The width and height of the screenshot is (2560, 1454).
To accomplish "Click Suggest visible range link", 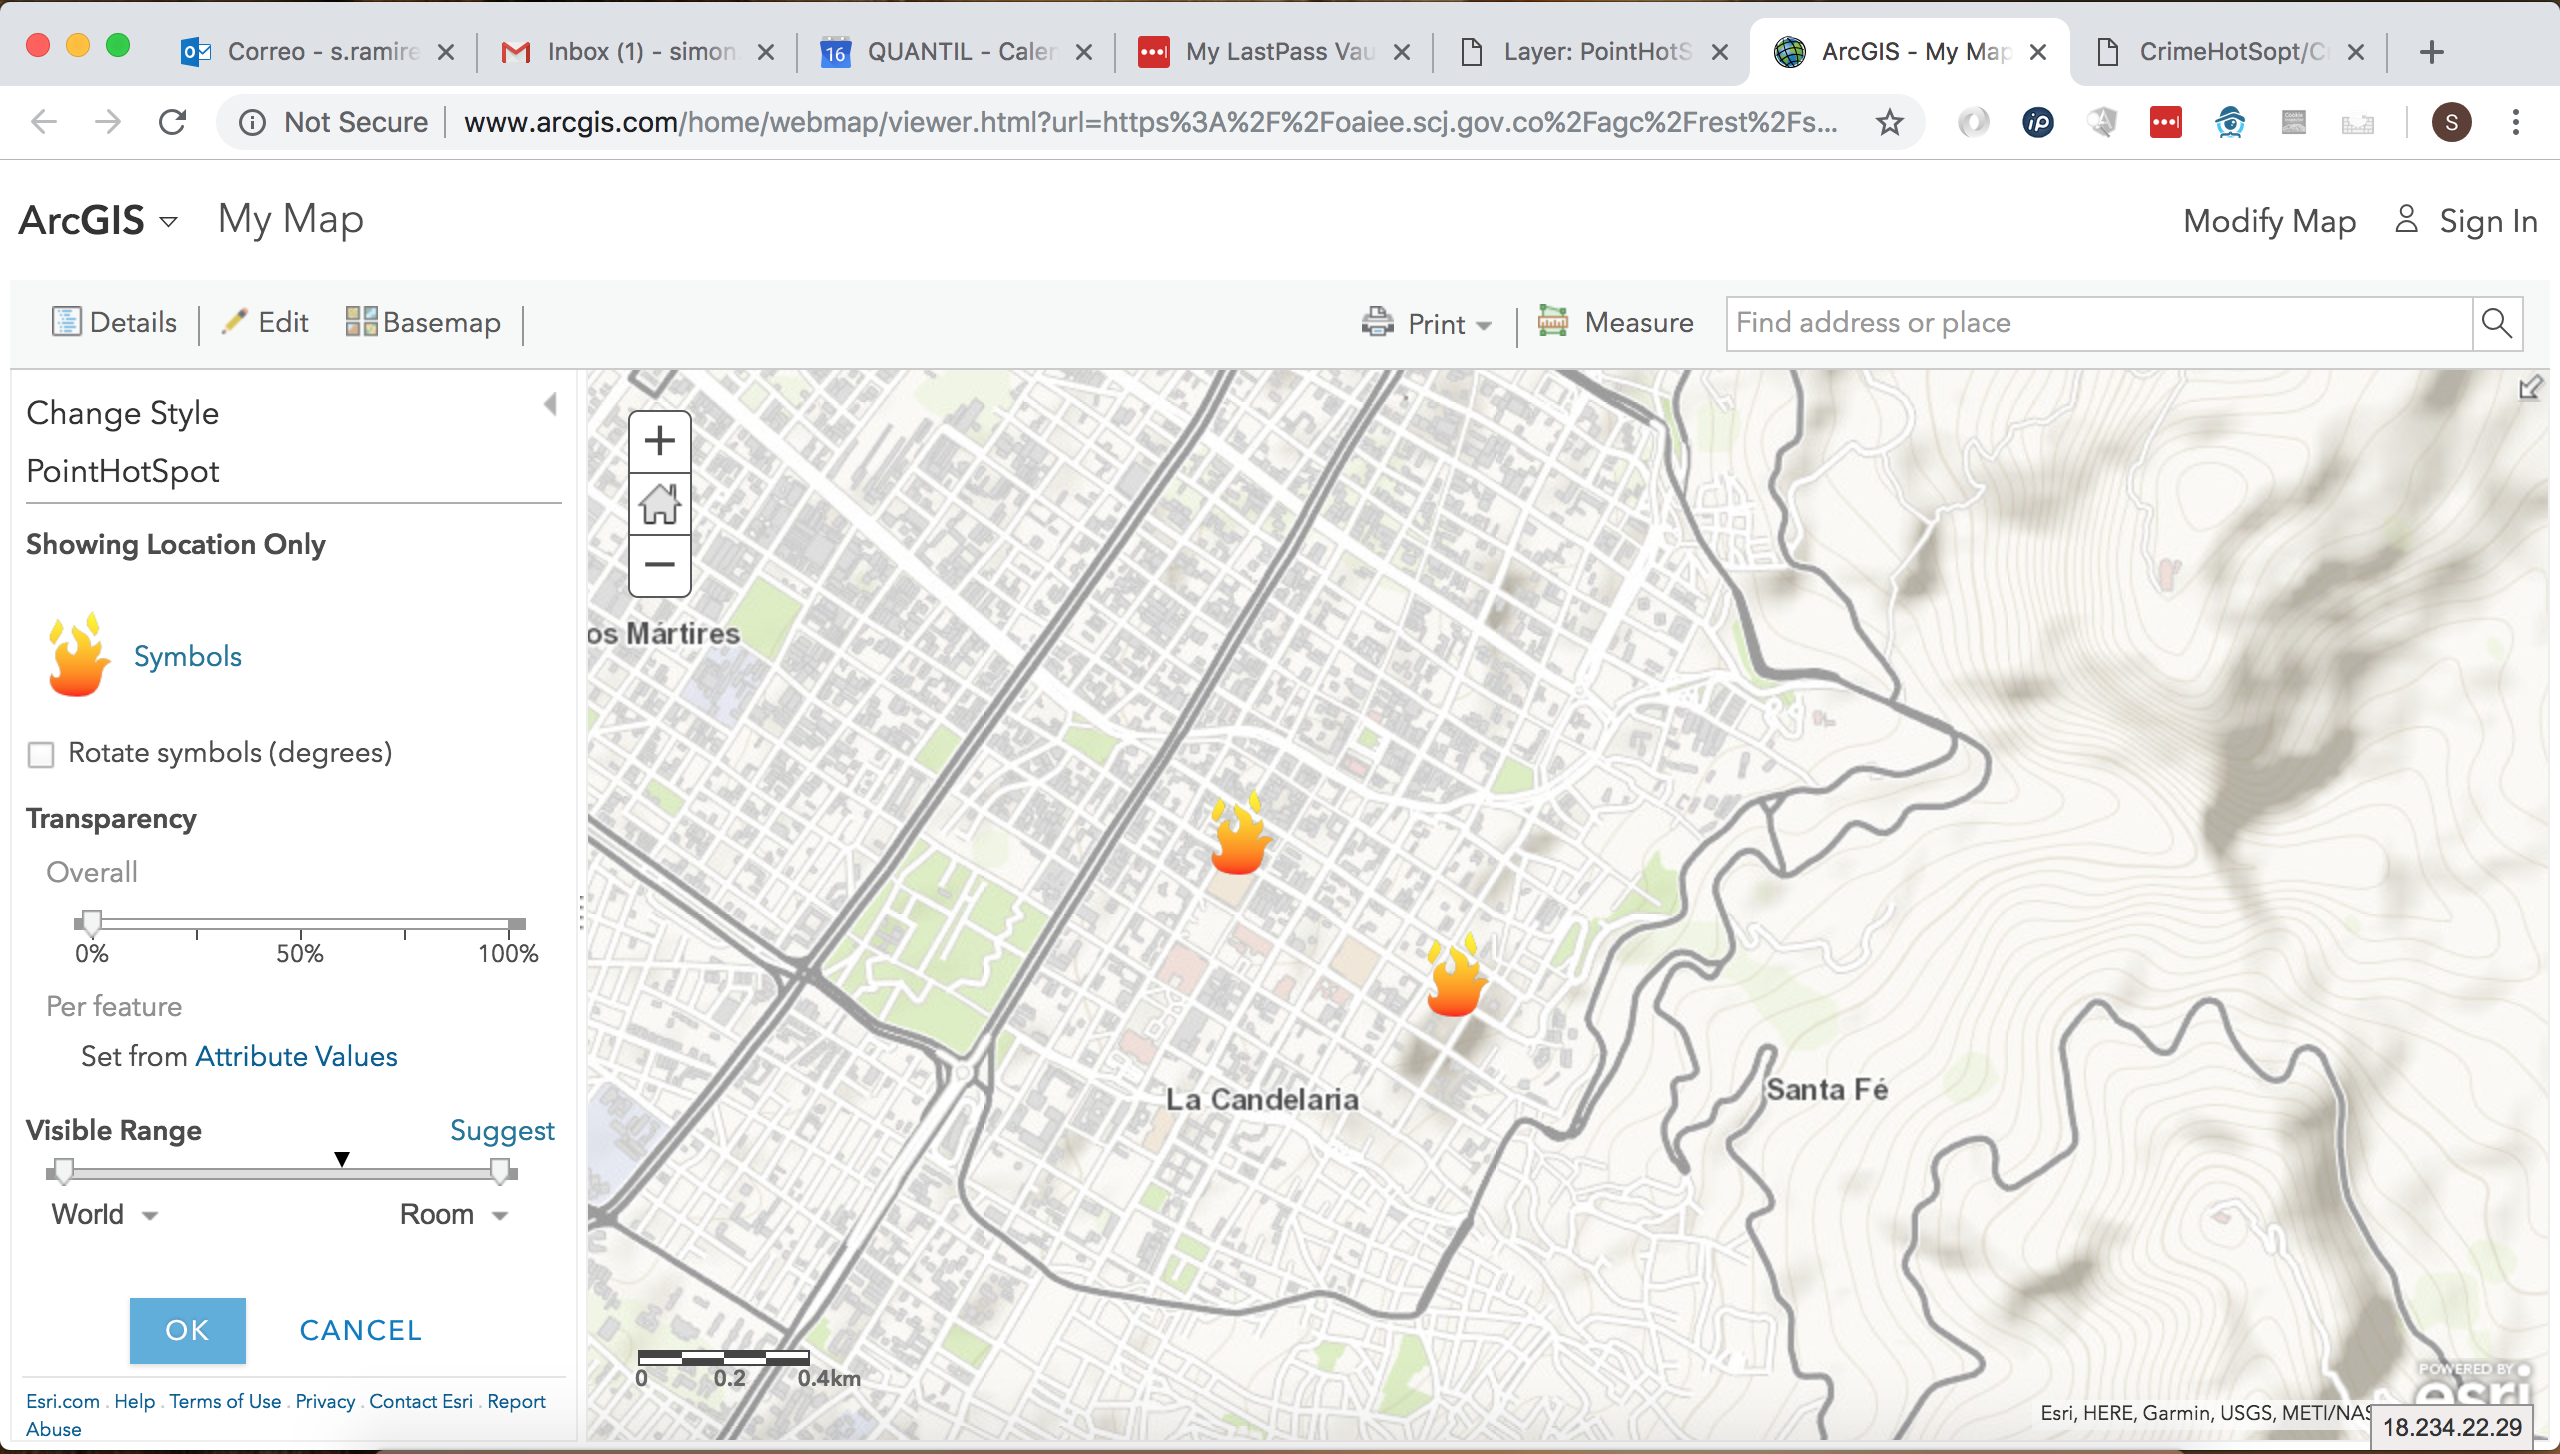I will tap(502, 1130).
